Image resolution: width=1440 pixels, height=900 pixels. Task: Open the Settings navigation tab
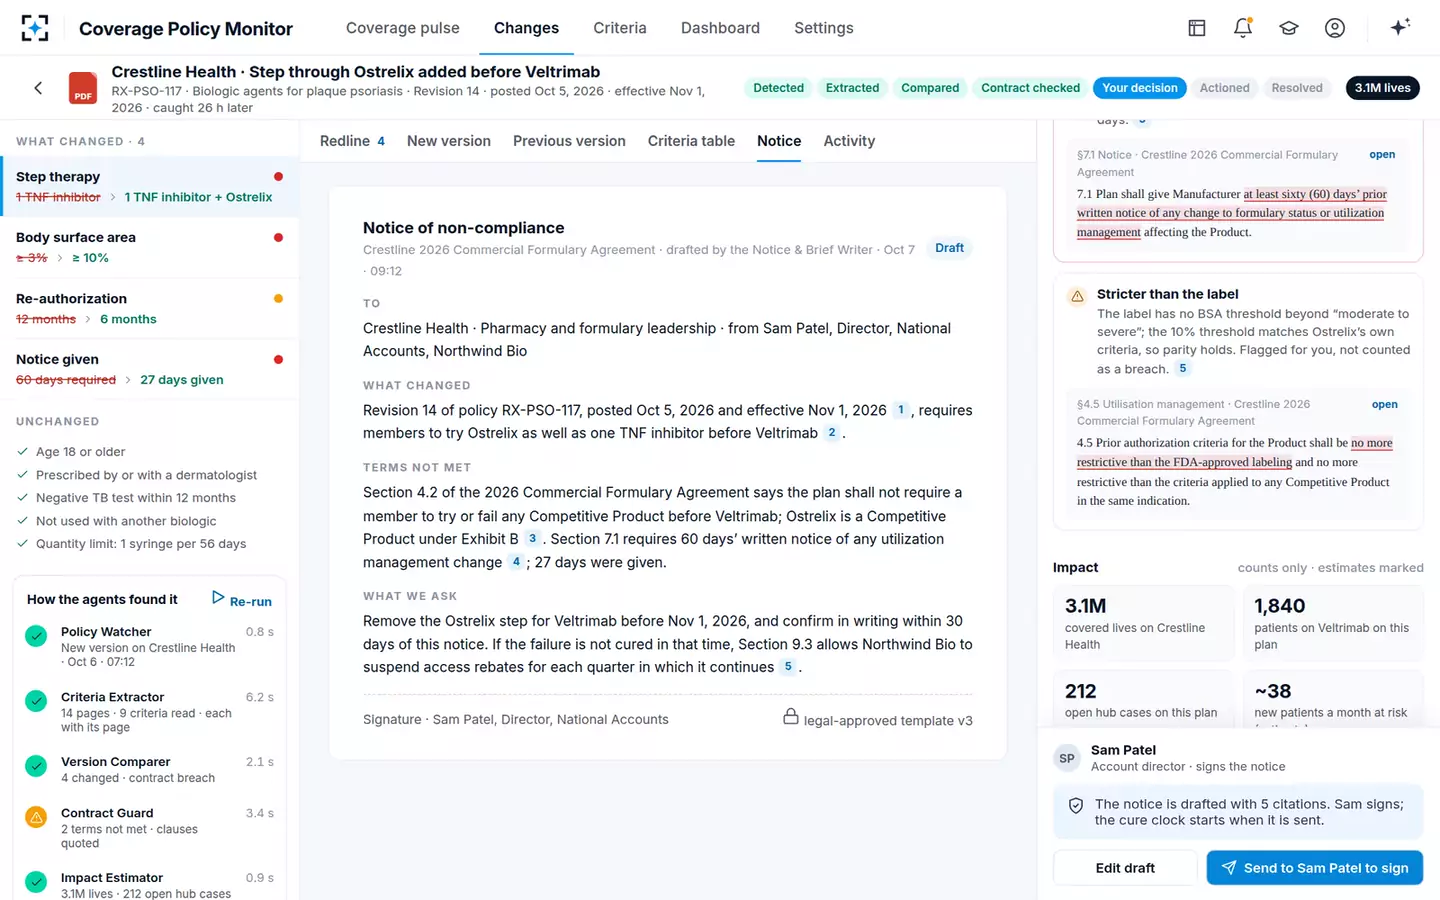click(824, 28)
